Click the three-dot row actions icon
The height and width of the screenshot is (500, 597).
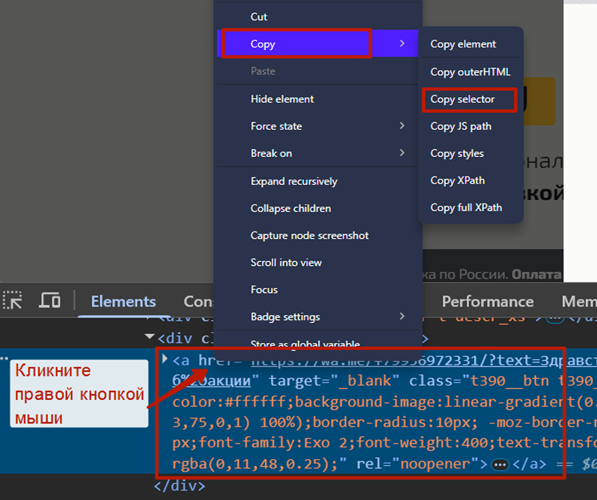coord(4,358)
